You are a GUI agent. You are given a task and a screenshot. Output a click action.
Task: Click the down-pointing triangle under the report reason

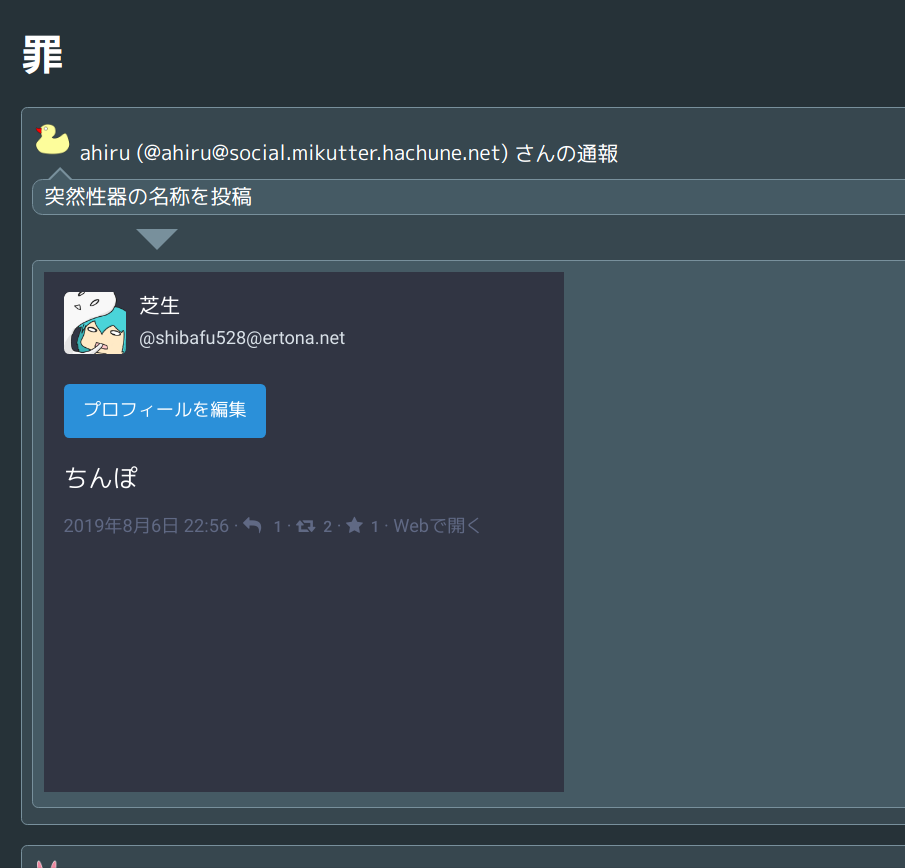point(157,239)
